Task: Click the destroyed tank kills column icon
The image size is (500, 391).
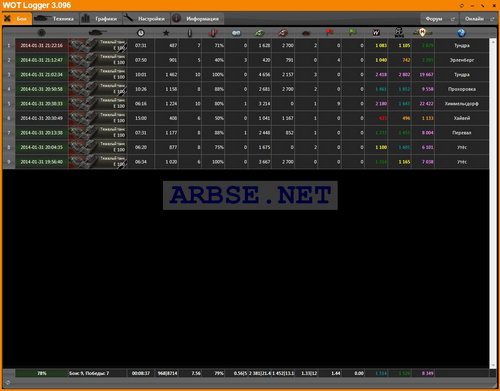Action: pyautogui.click(x=306, y=33)
